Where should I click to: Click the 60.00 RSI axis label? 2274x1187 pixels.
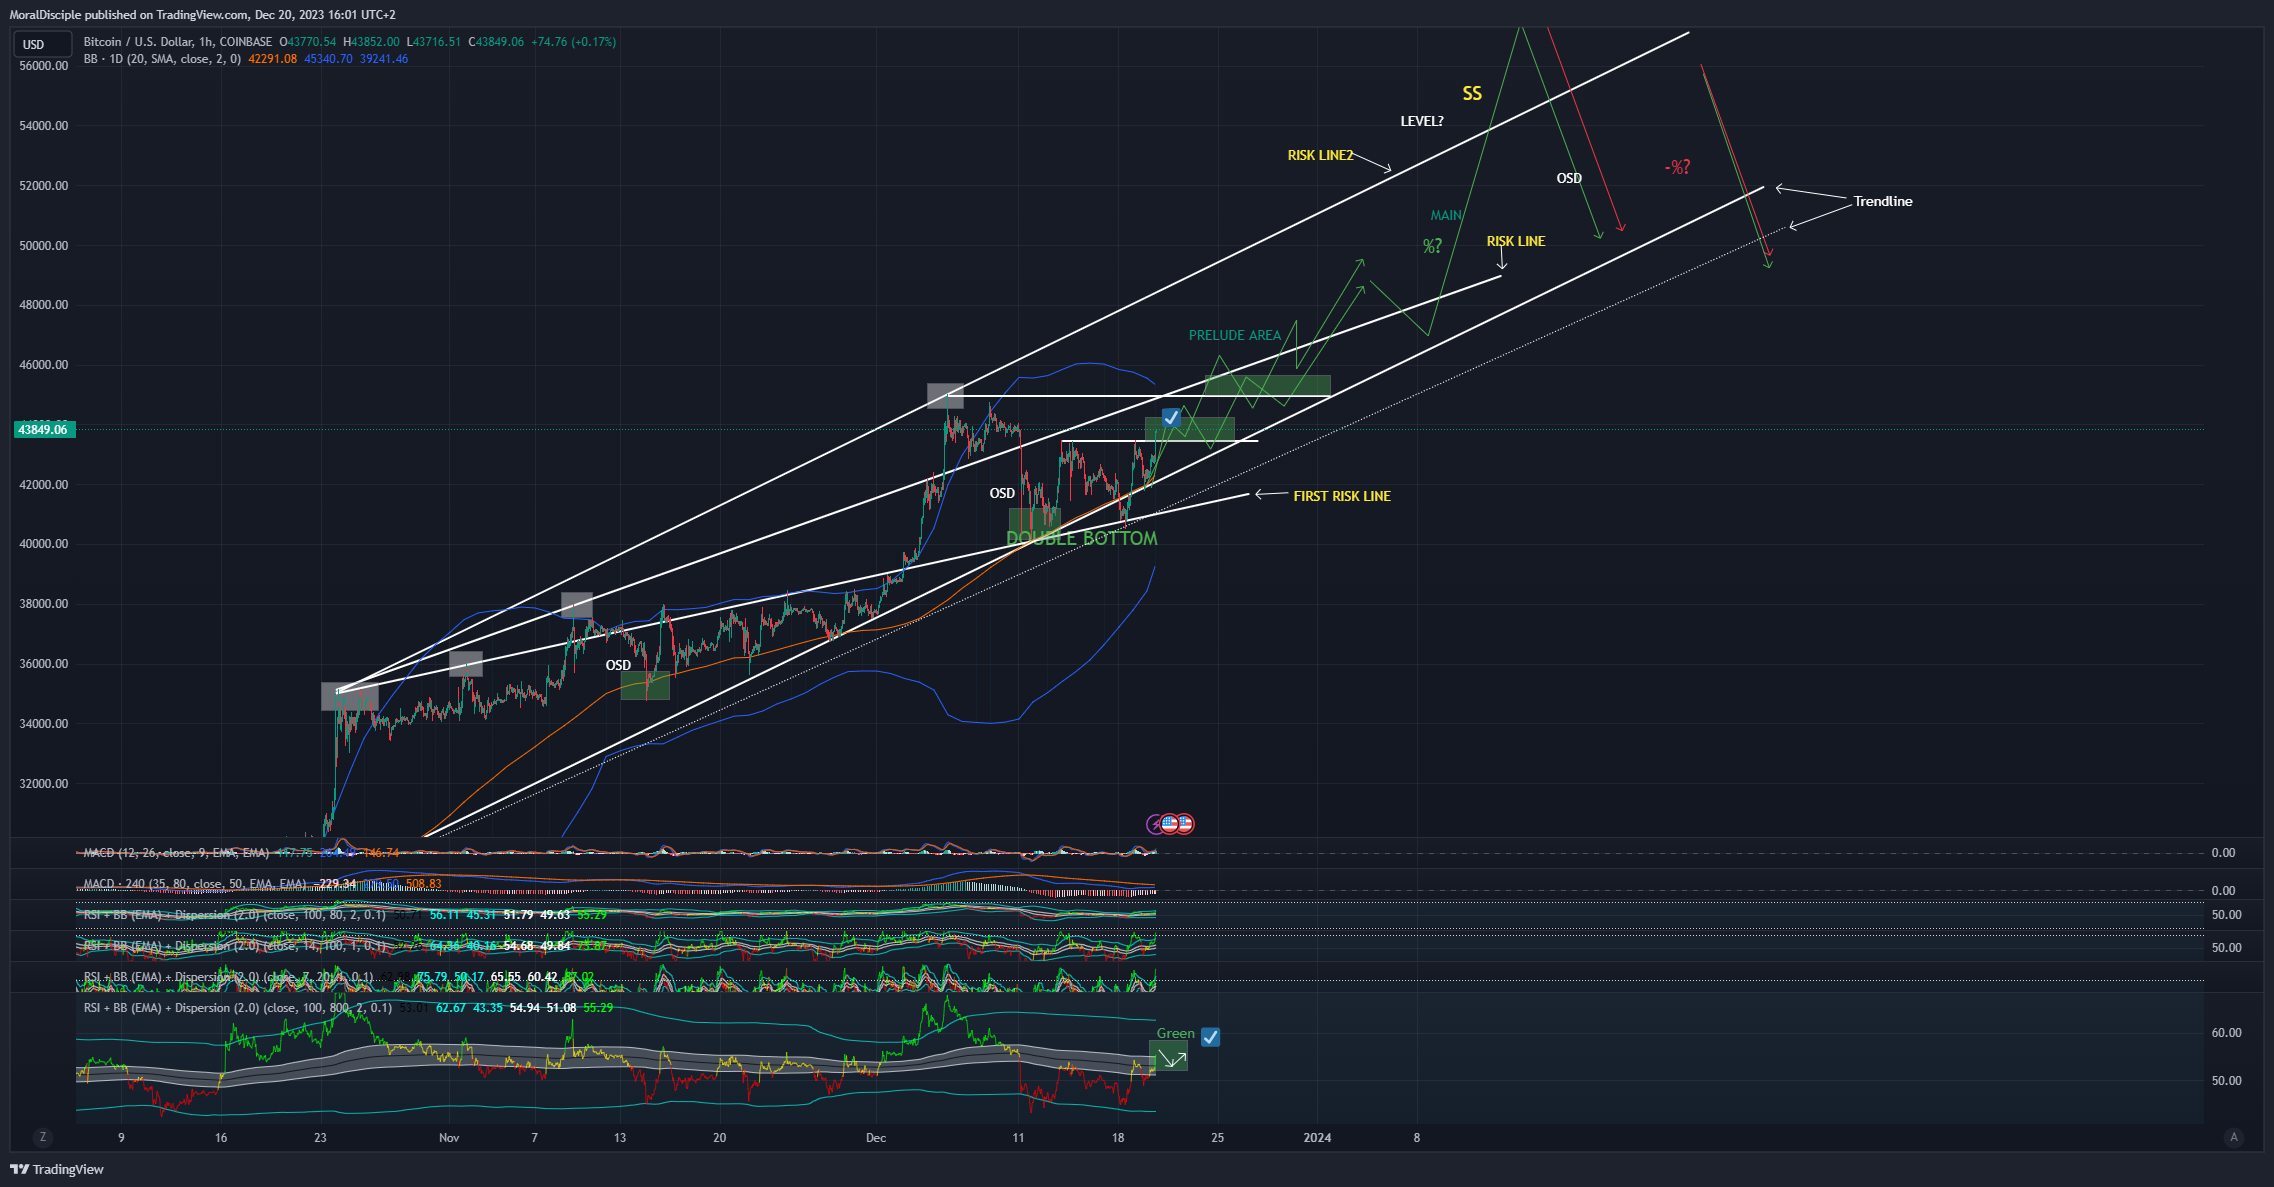[x=2227, y=1033]
